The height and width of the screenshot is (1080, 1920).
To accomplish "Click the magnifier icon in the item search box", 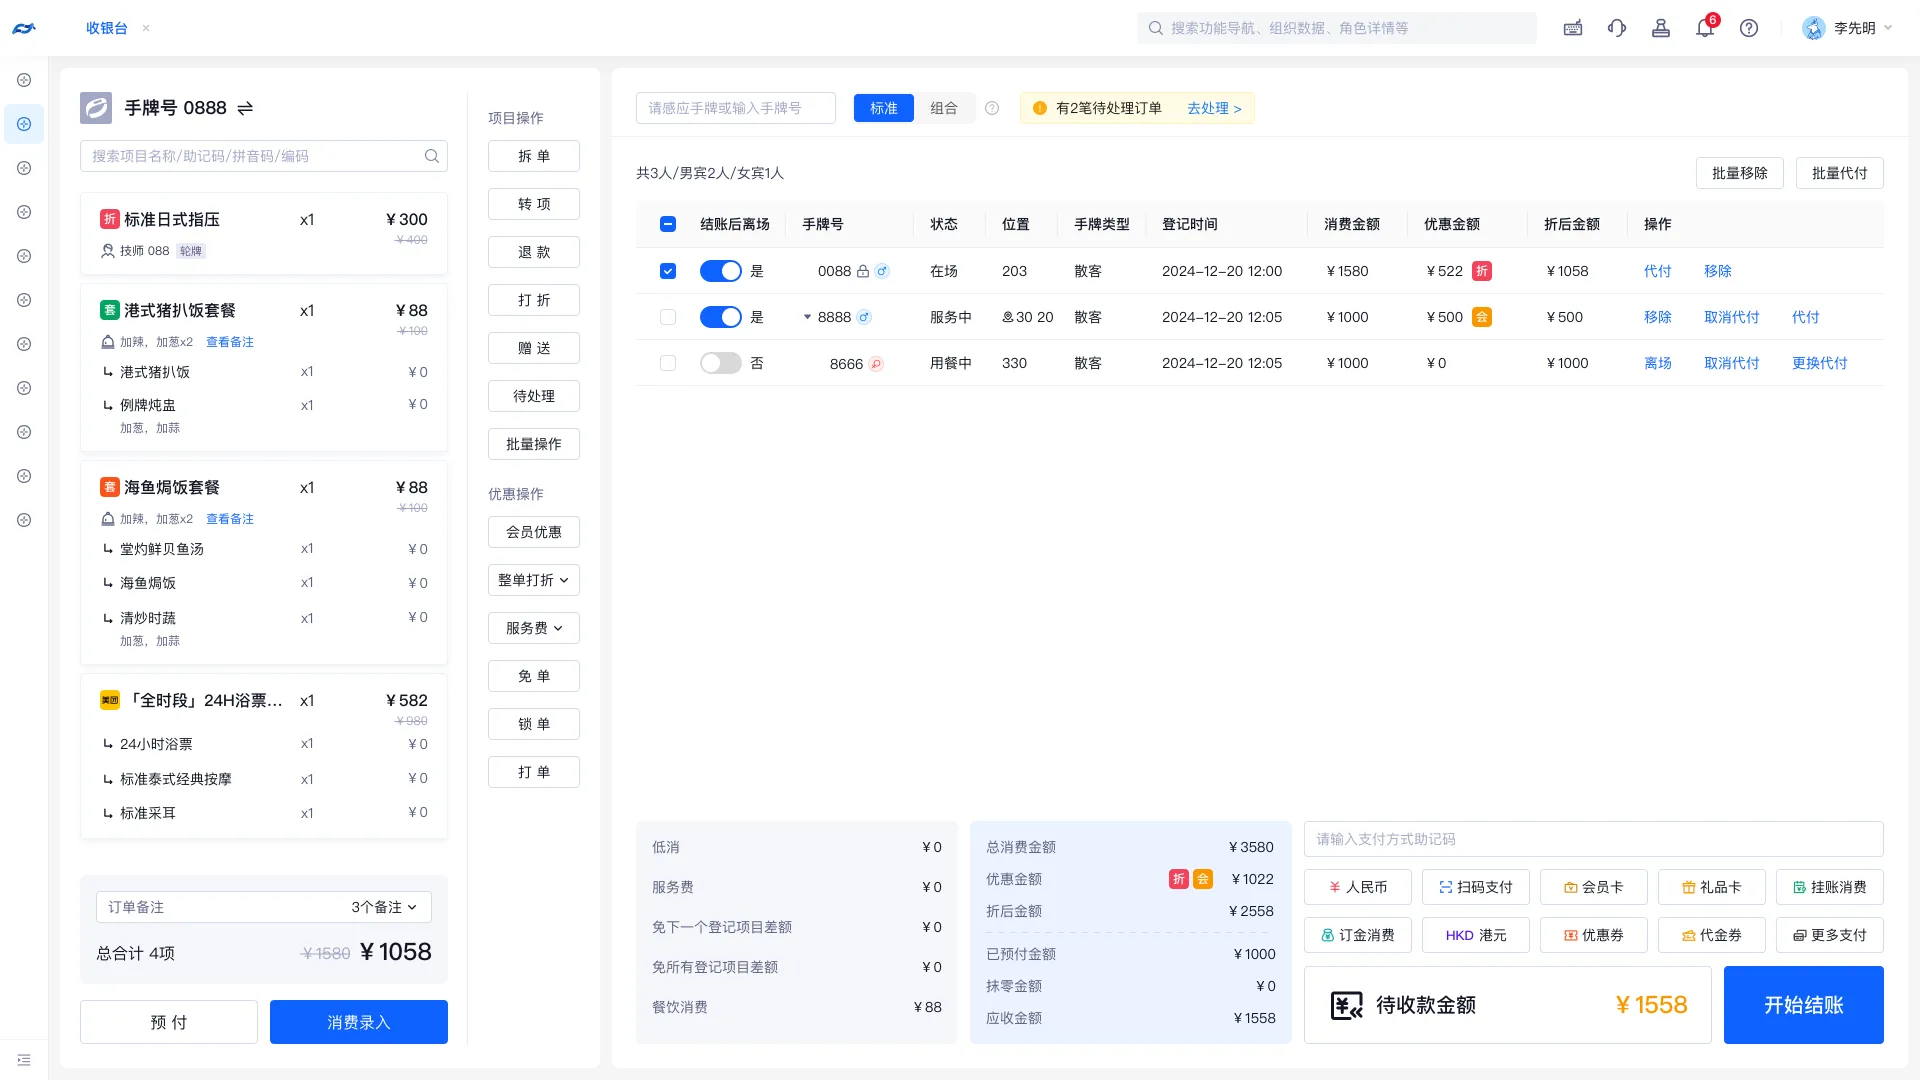I will coord(431,156).
